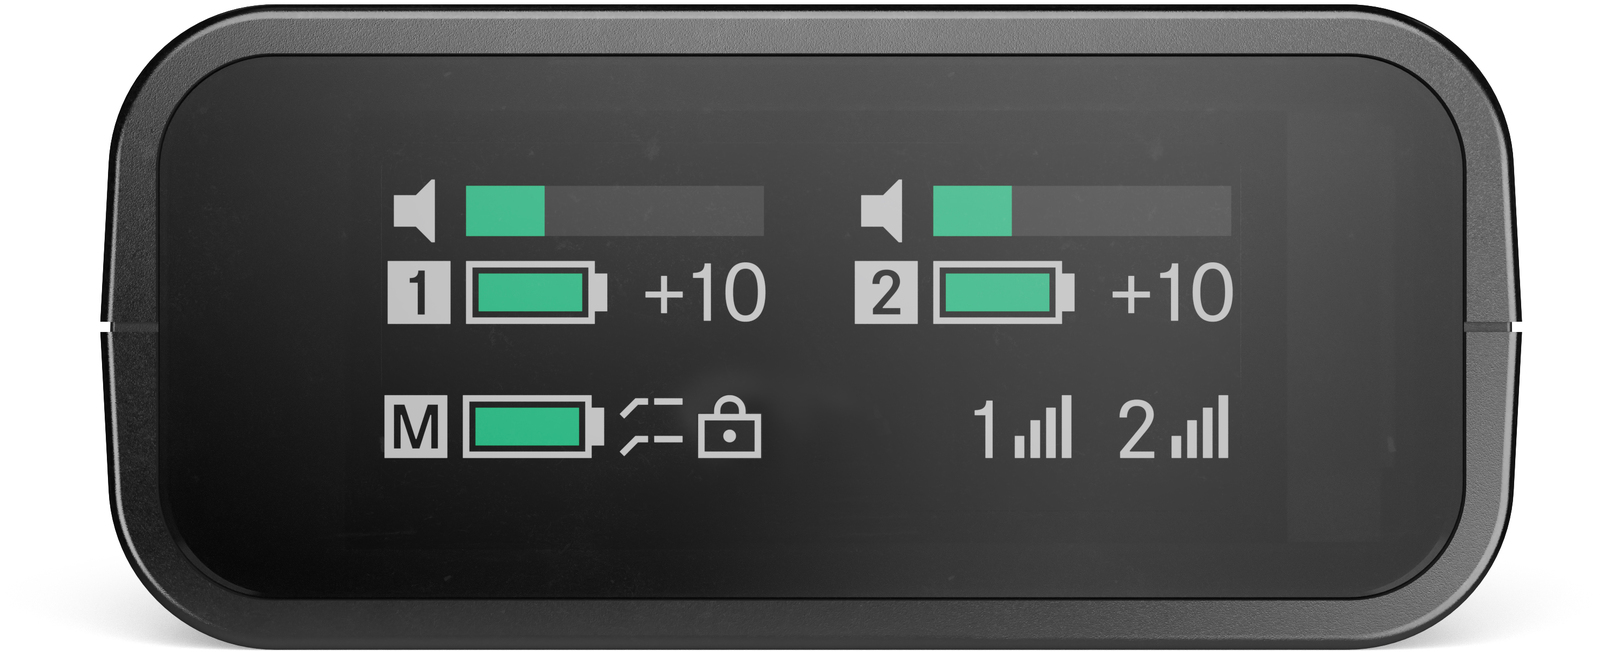
Task: Click grey unfilled area of right level meter
Action: point(1121,211)
